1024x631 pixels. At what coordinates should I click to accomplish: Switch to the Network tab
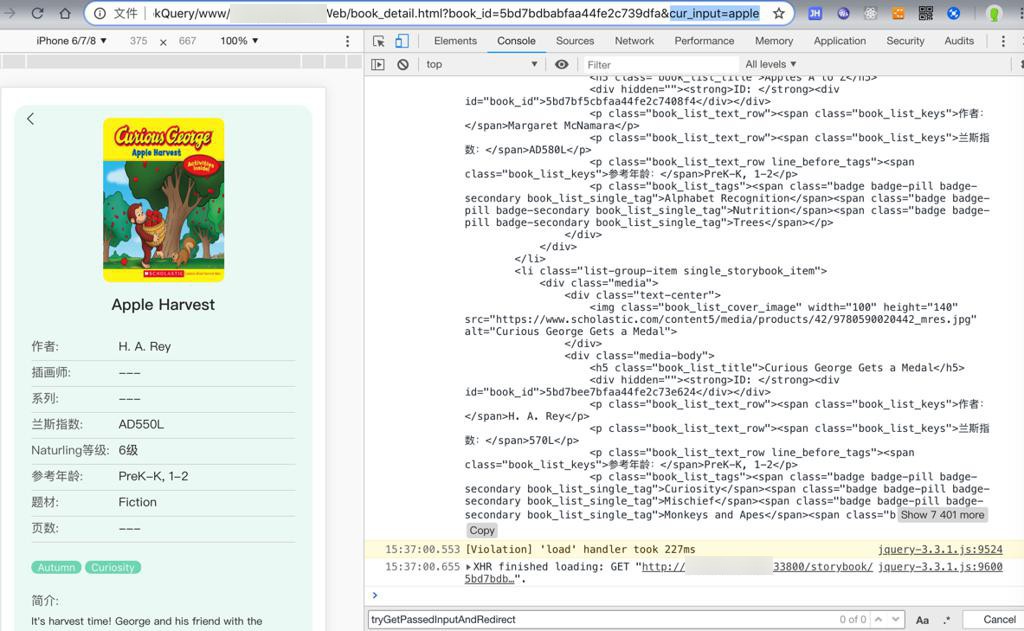click(634, 40)
